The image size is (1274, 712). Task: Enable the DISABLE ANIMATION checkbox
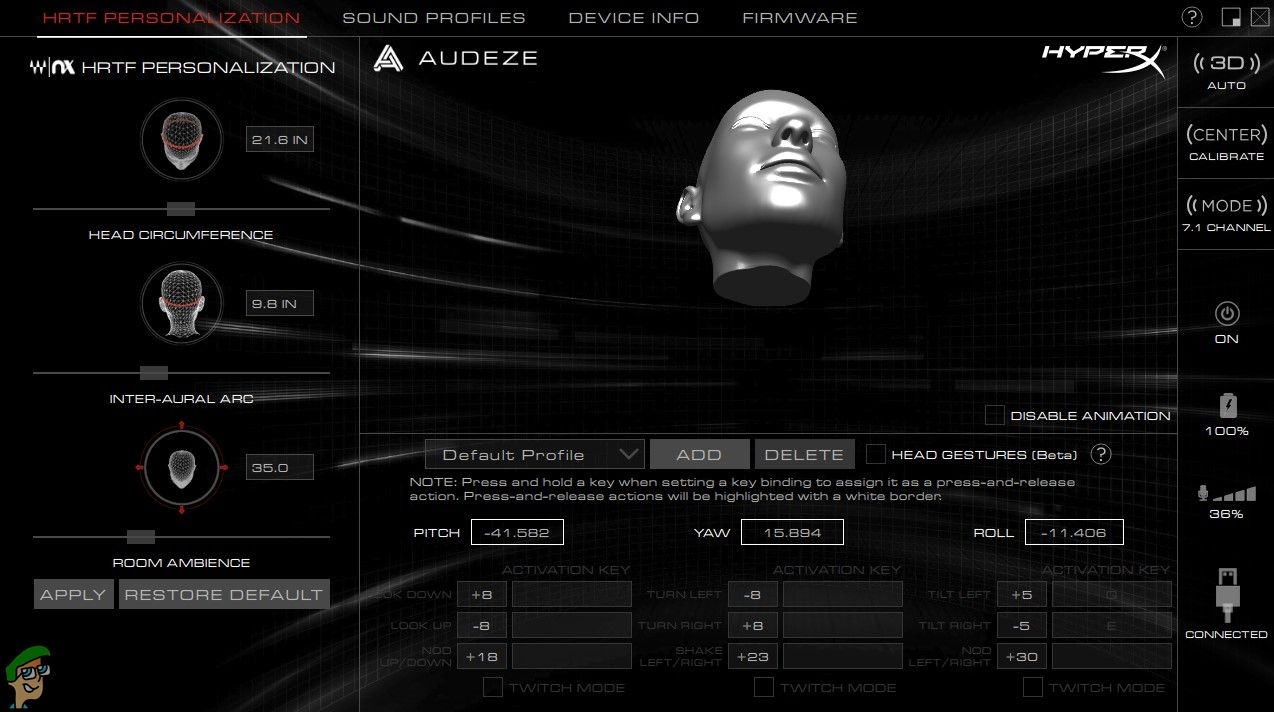tap(995, 415)
